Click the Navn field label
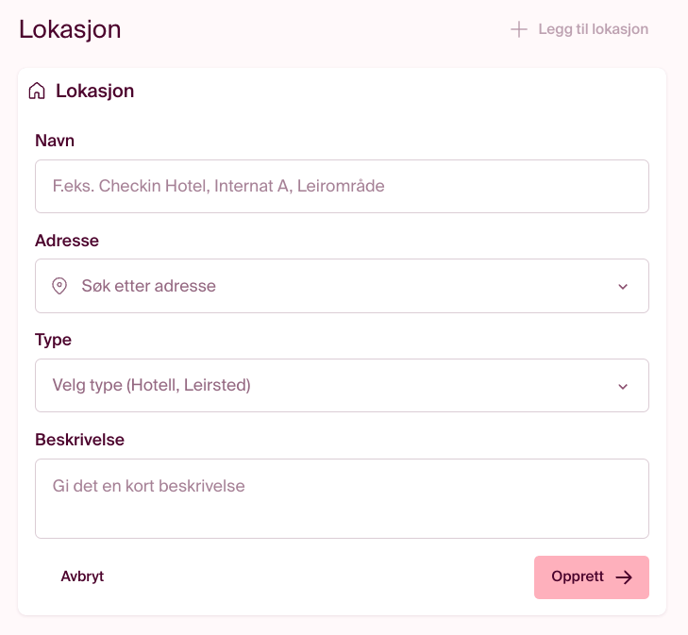Screen dimensions: 688x635 [55, 141]
